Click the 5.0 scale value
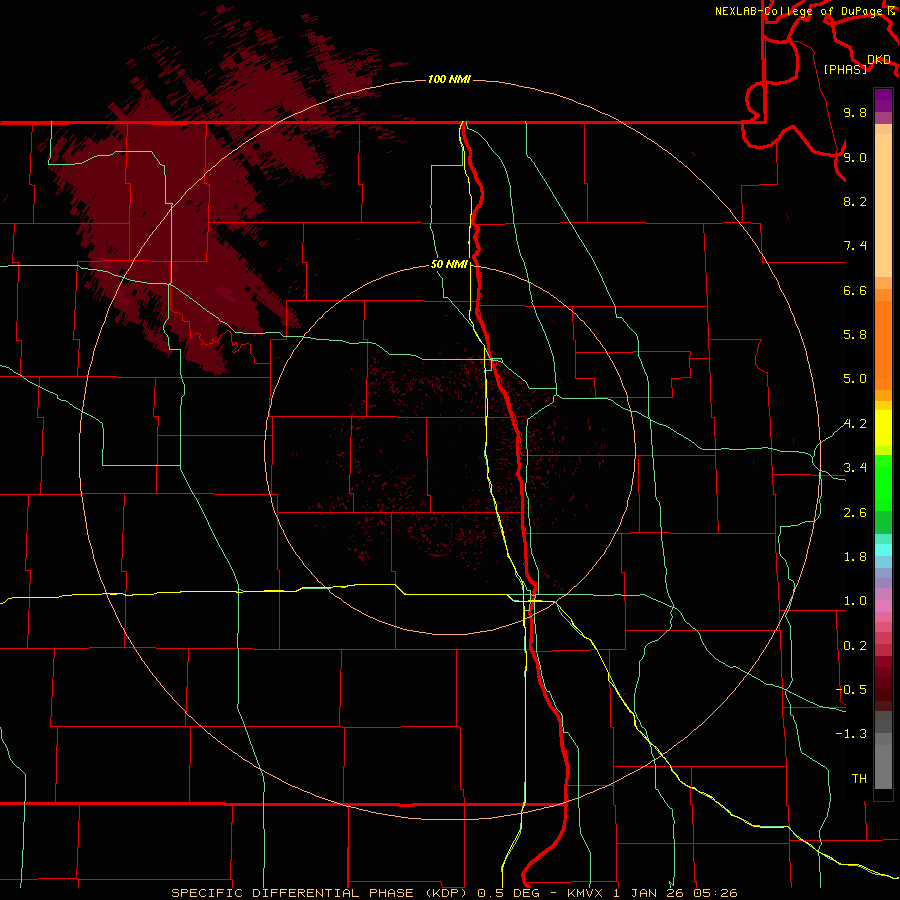The width and height of the screenshot is (900, 900). coord(855,379)
